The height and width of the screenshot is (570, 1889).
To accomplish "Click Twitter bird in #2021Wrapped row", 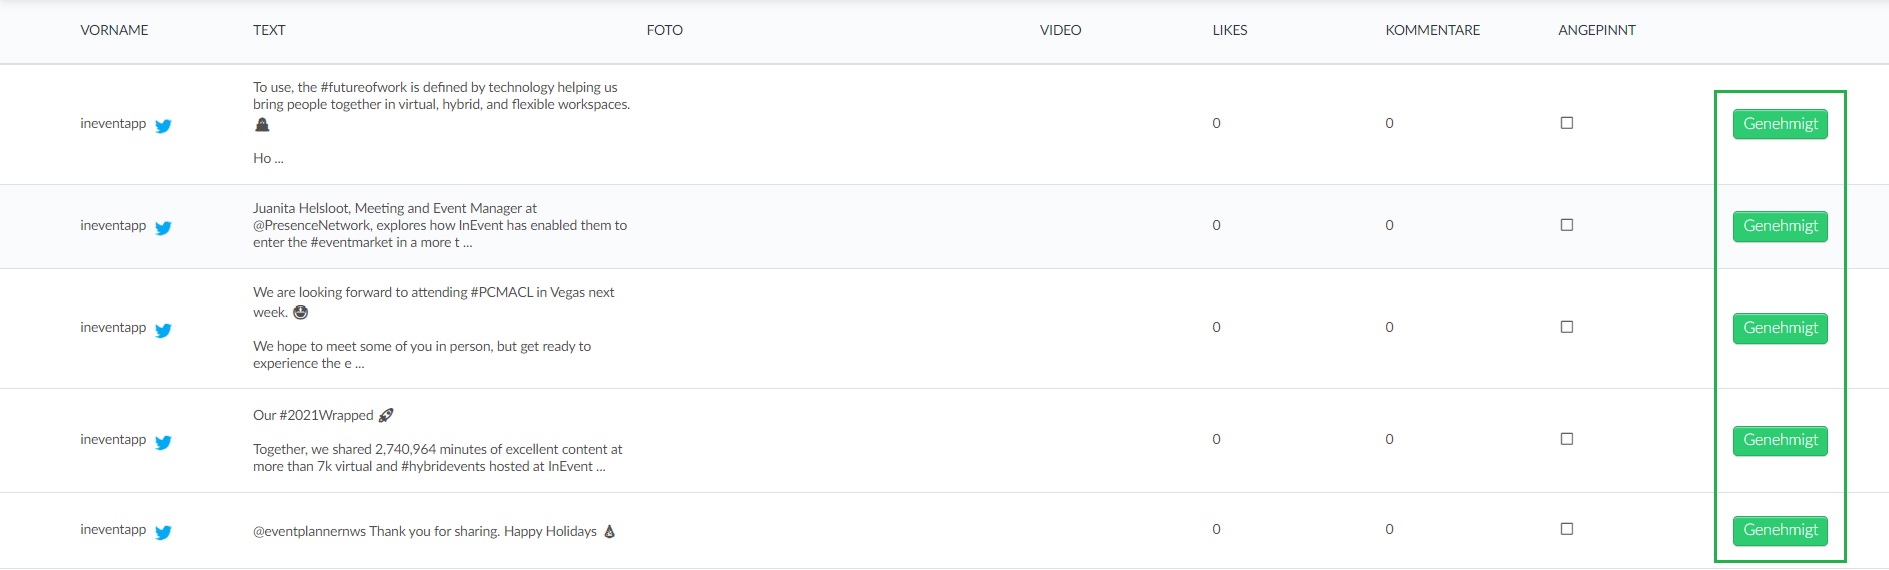I will (163, 442).
